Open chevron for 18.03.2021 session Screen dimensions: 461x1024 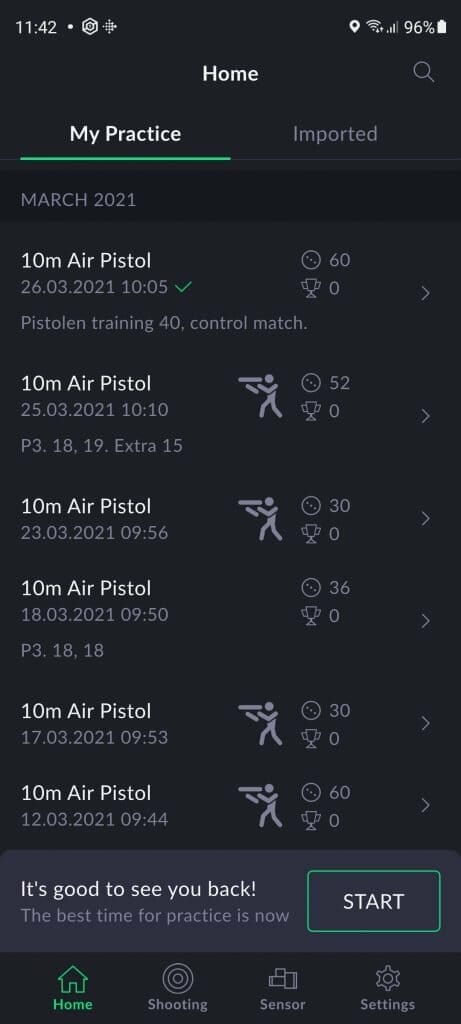tap(426, 620)
